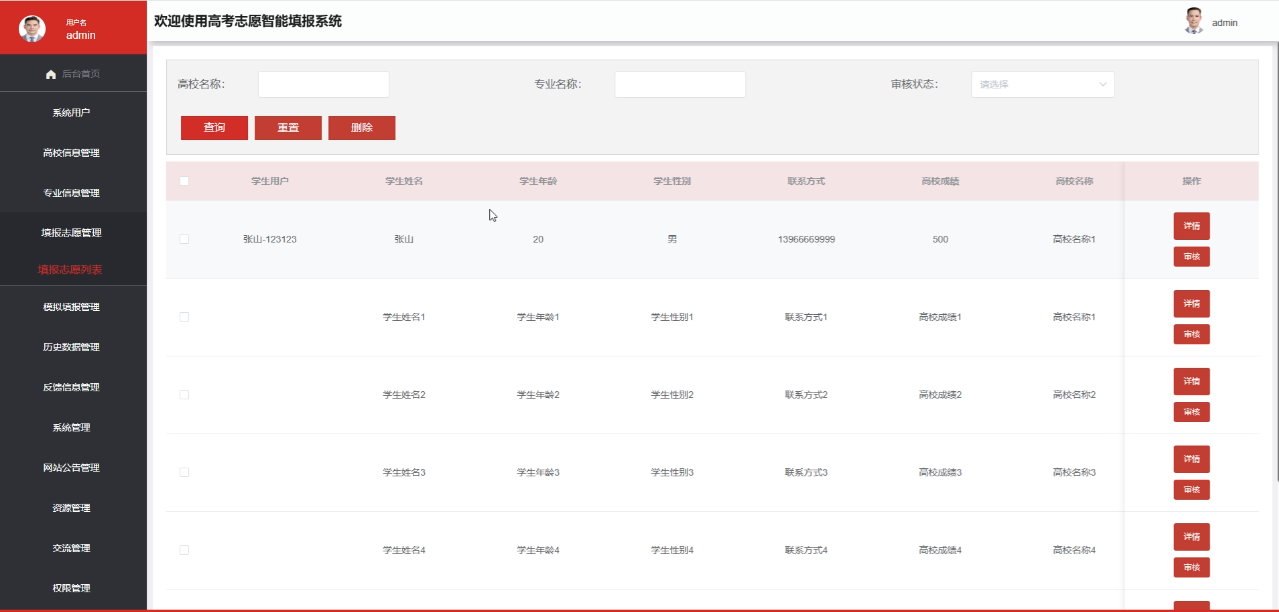Expand the 交流管理 menu
Image resolution: width=1279 pixels, height=612 pixels.
pyautogui.click(x=73, y=548)
